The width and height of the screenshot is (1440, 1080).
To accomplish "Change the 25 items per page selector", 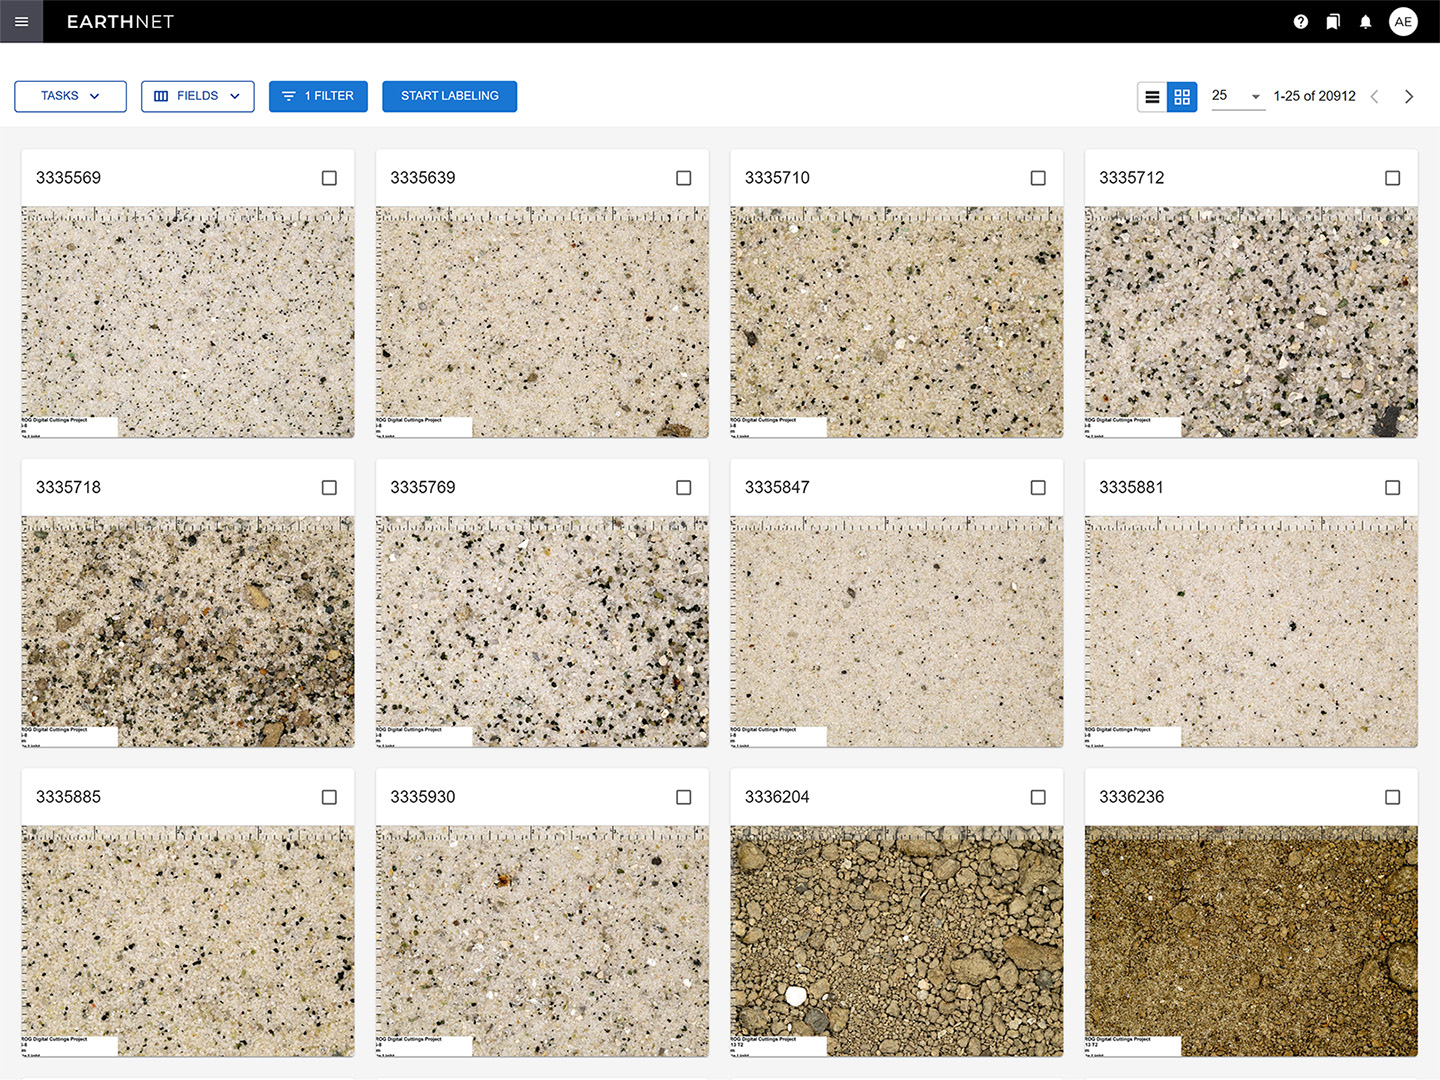I will tap(1237, 96).
